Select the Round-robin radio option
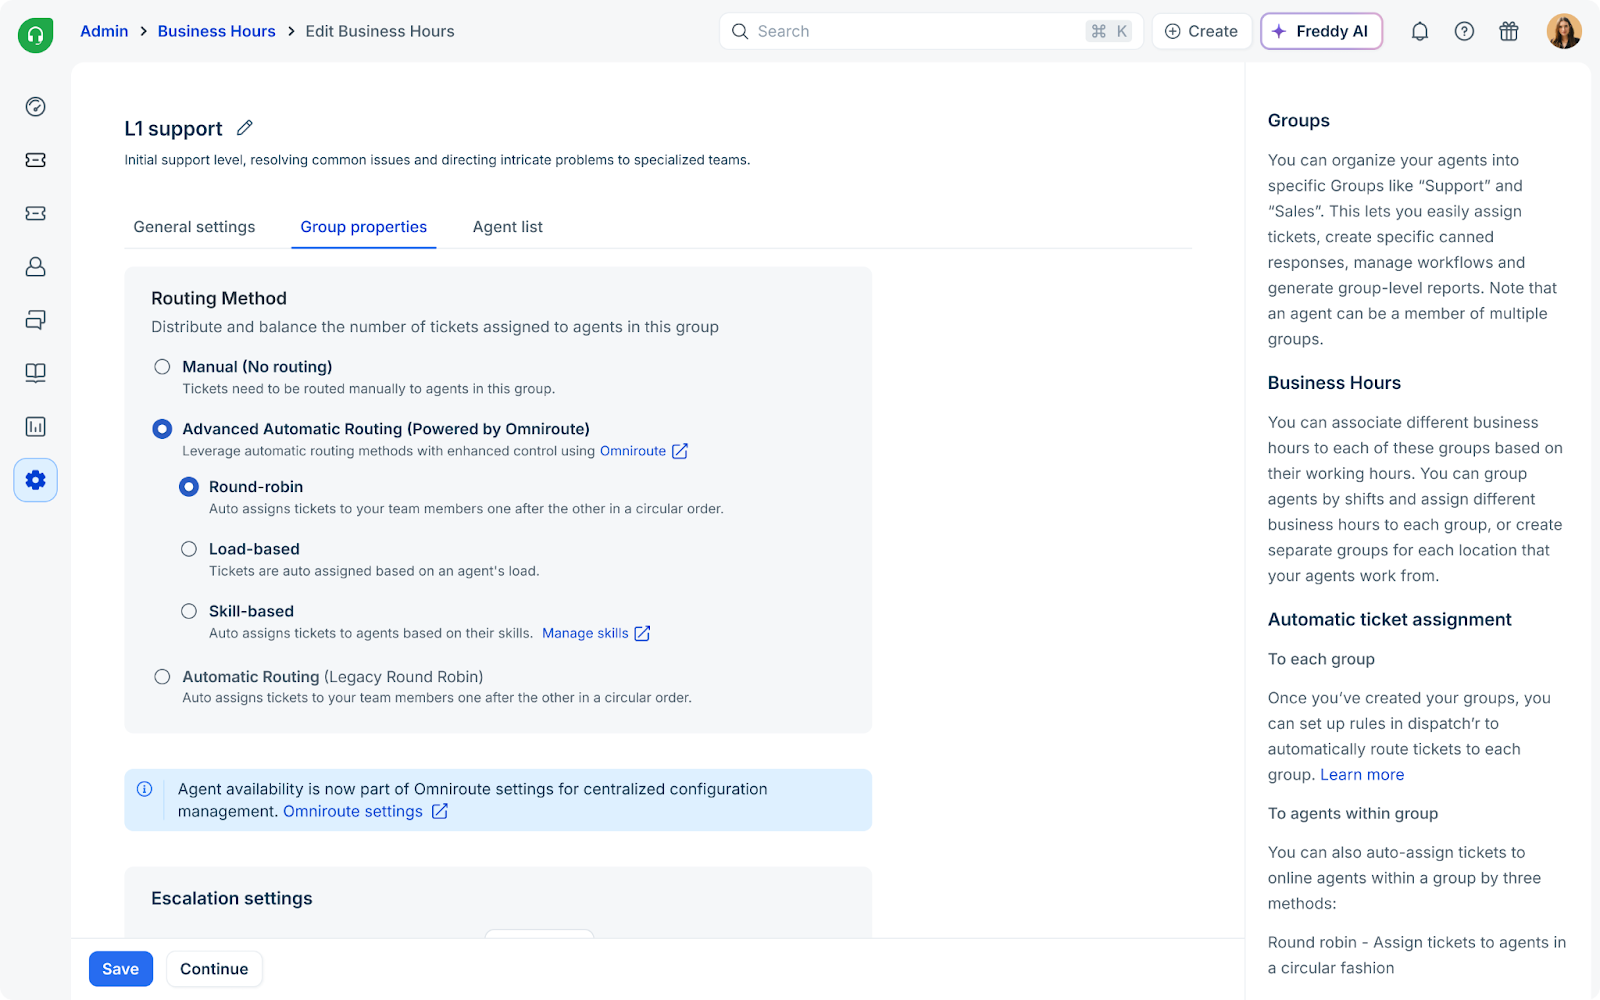 pyautogui.click(x=189, y=487)
